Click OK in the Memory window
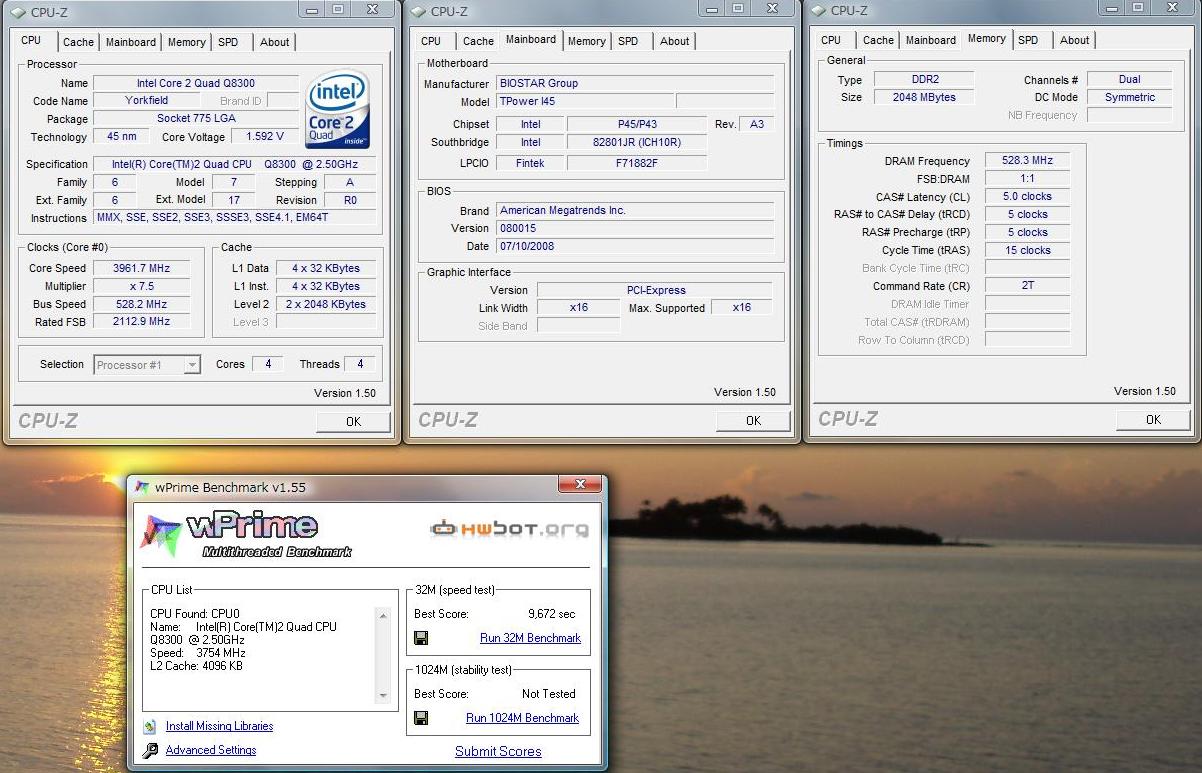 pos(1153,420)
